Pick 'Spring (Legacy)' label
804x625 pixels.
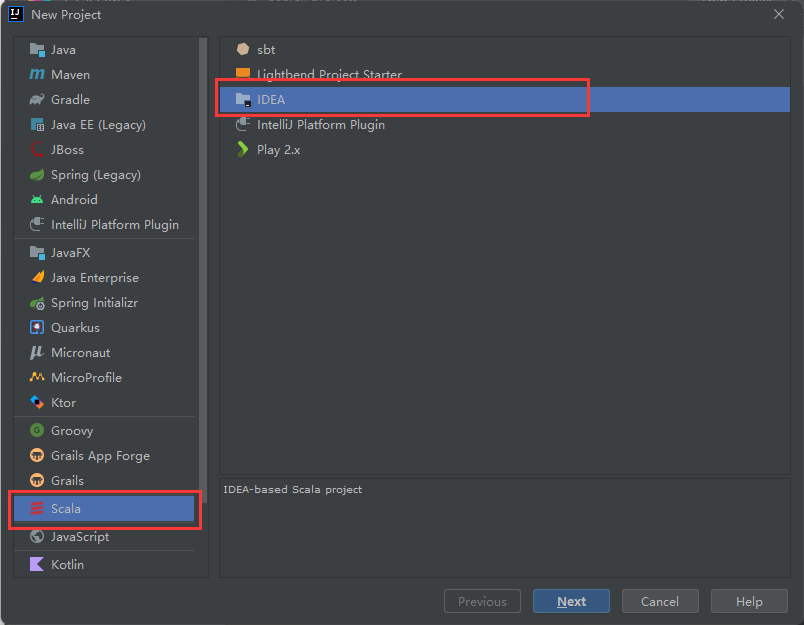point(96,175)
